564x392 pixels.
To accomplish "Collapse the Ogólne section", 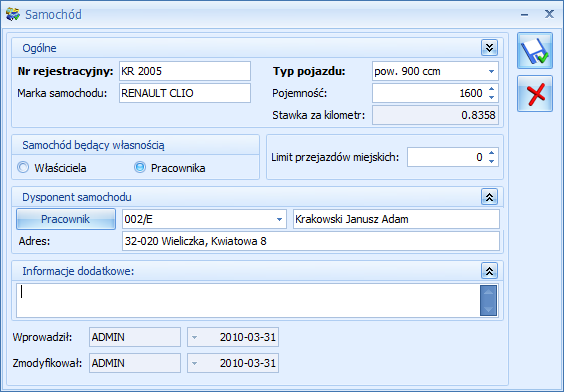I will (489, 47).
